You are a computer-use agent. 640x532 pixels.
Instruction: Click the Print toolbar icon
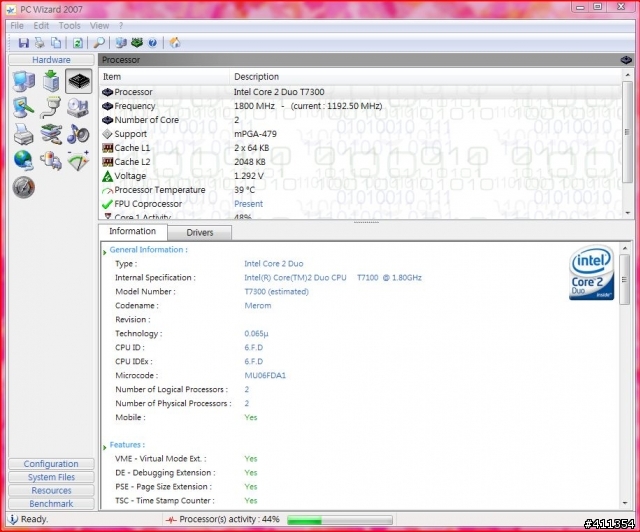pos(40,42)
